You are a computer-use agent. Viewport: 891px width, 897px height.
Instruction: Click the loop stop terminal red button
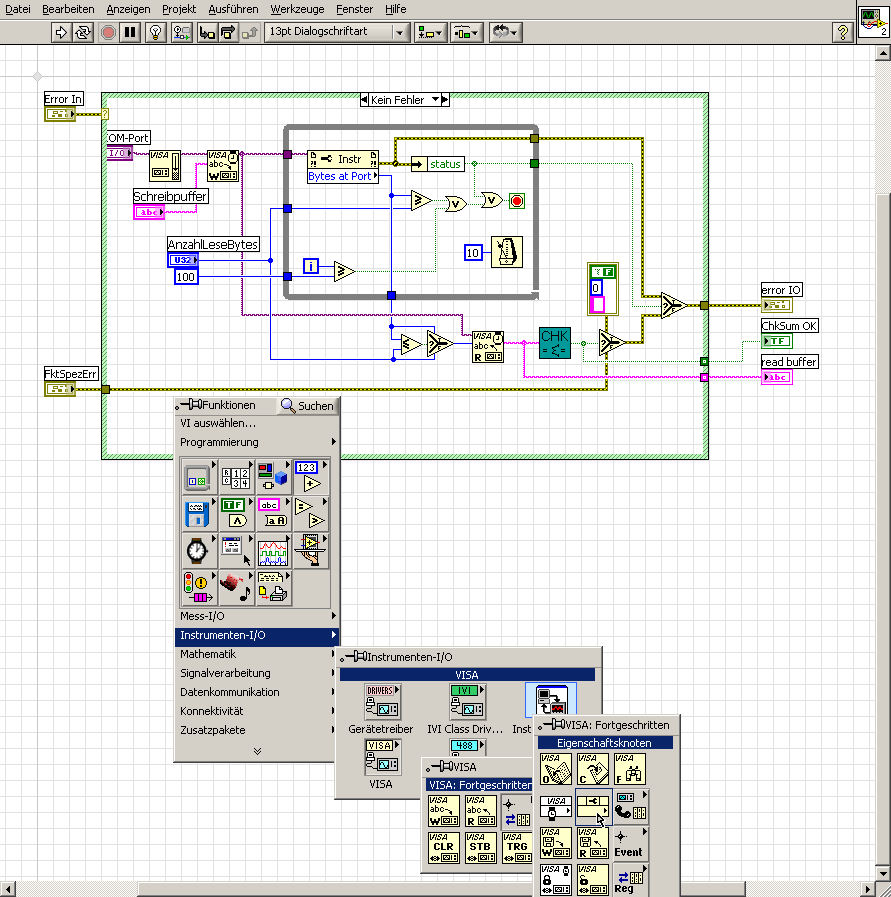(517, 201)
